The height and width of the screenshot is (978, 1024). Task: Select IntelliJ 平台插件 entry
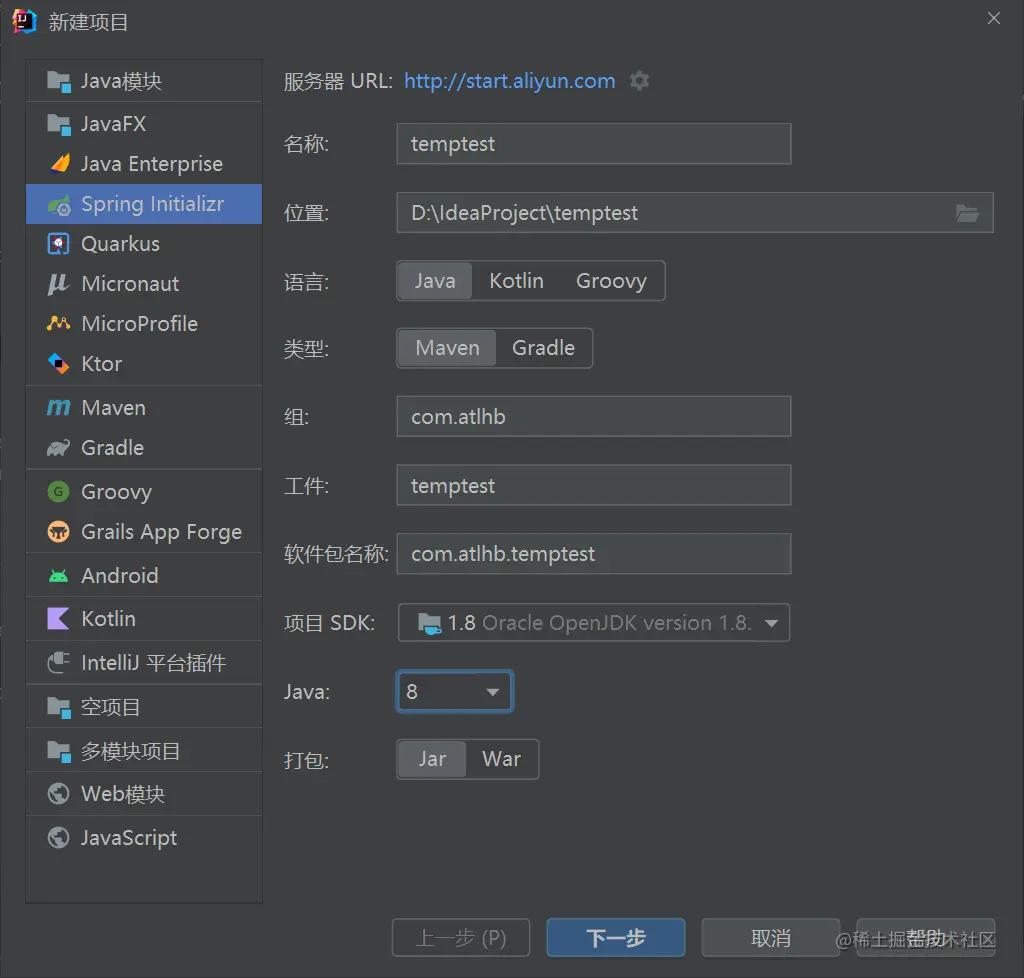tap(144, 663)
